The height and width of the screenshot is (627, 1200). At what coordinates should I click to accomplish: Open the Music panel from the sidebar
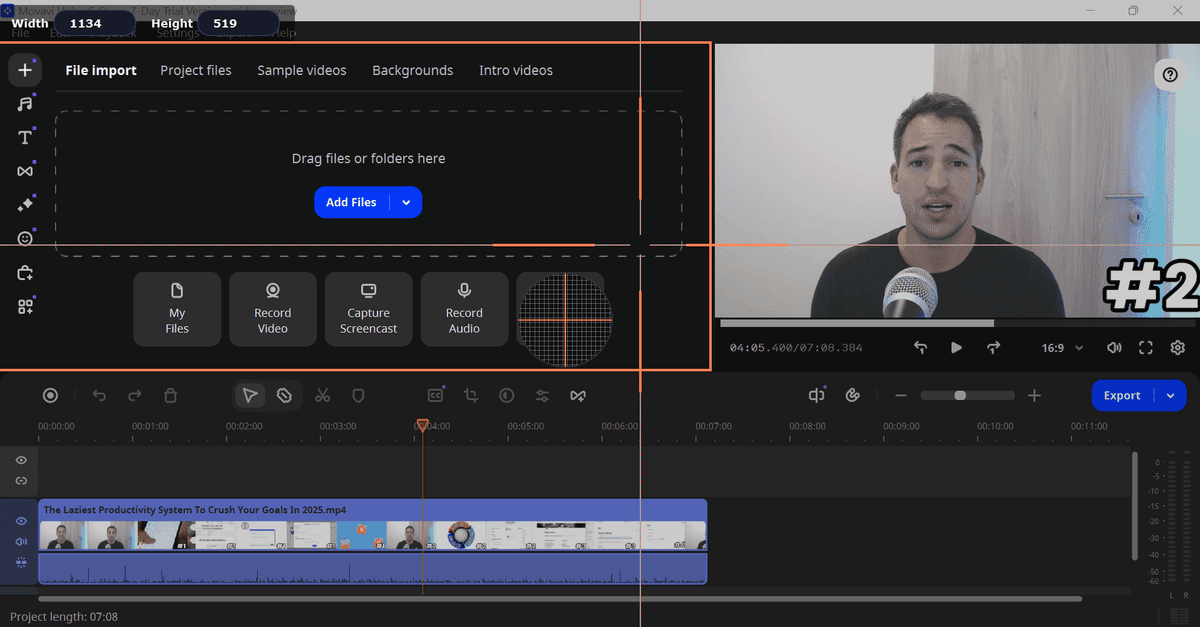point(25,103)
